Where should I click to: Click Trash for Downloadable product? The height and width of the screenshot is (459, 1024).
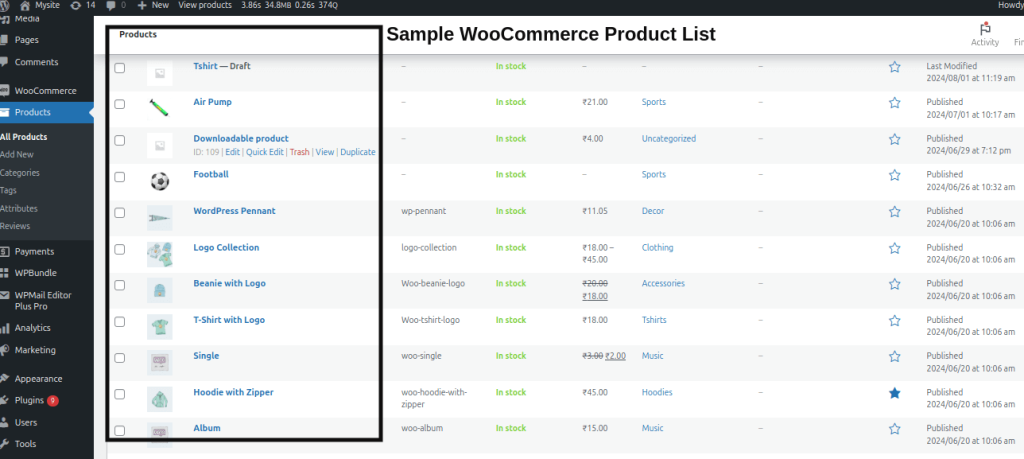300,152
